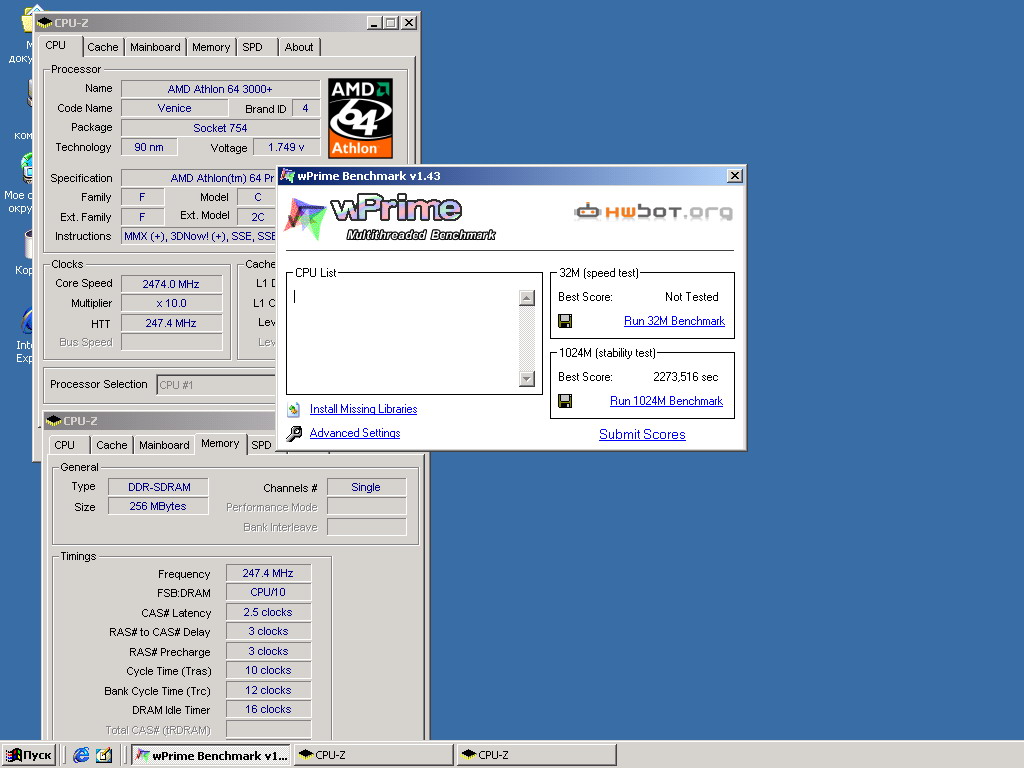
Task: Switch to Cache tab in top CPU-Z
Action: [103, 47]
